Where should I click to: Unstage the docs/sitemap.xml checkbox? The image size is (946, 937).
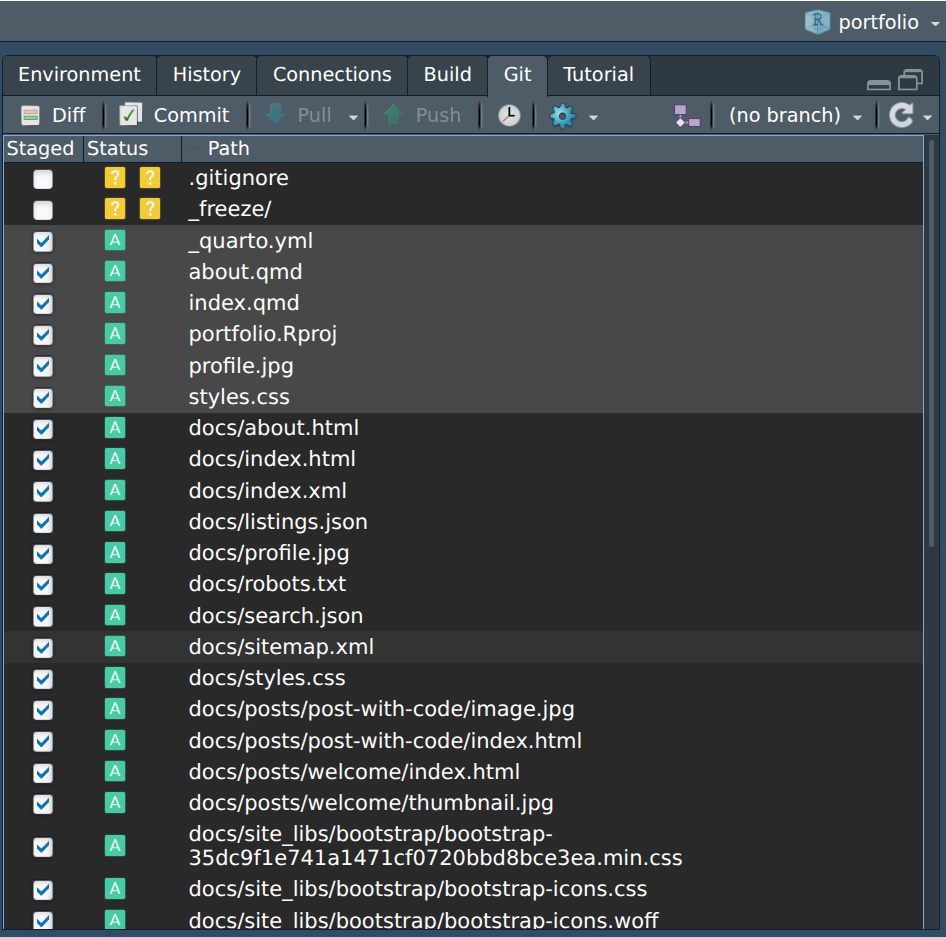point(42,647)
